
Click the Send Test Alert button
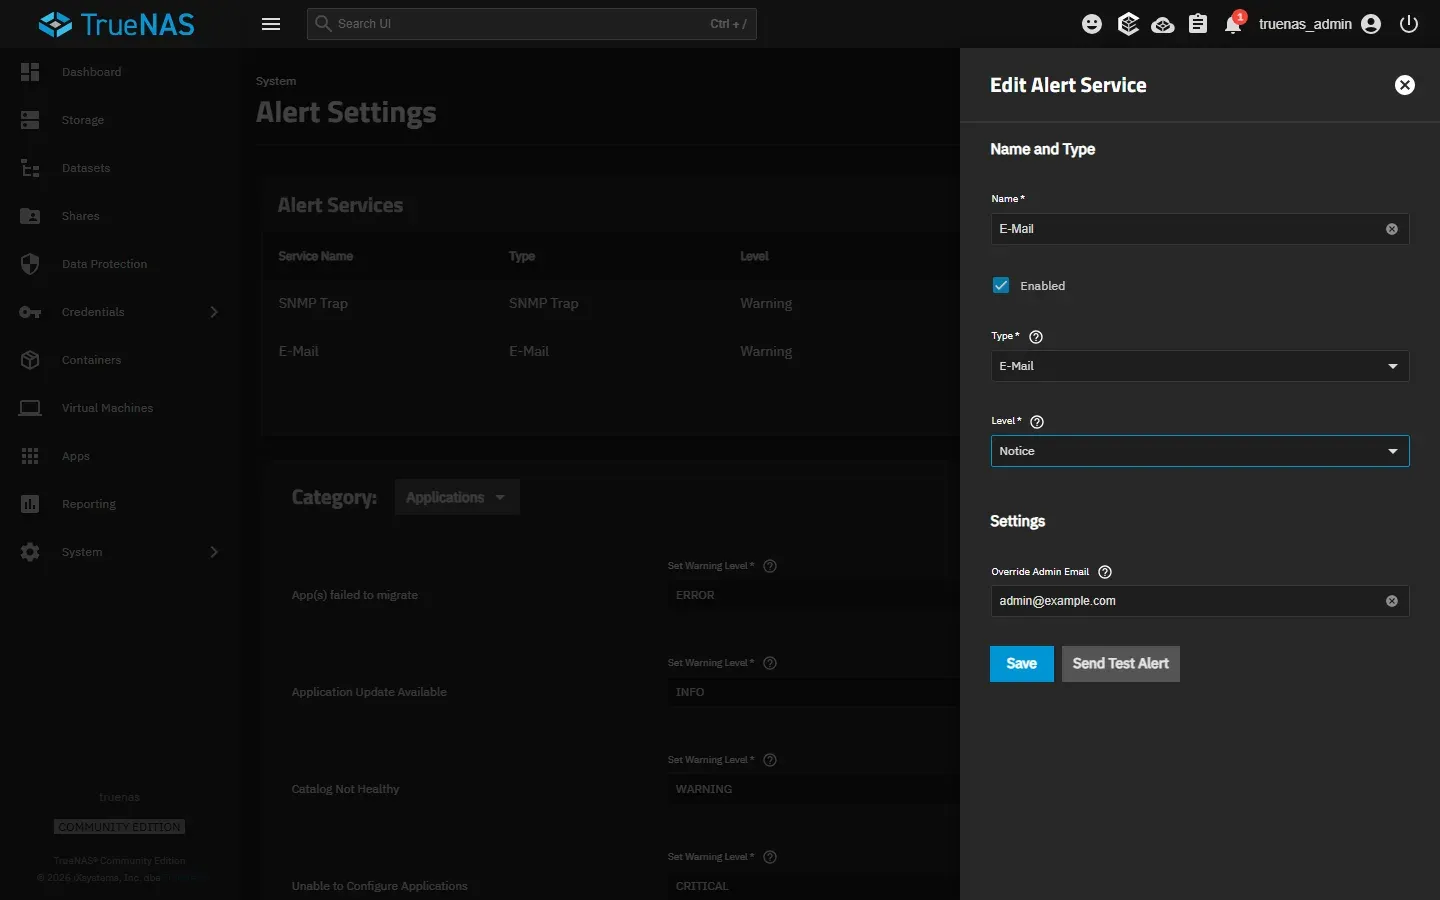coord(1121,664)
